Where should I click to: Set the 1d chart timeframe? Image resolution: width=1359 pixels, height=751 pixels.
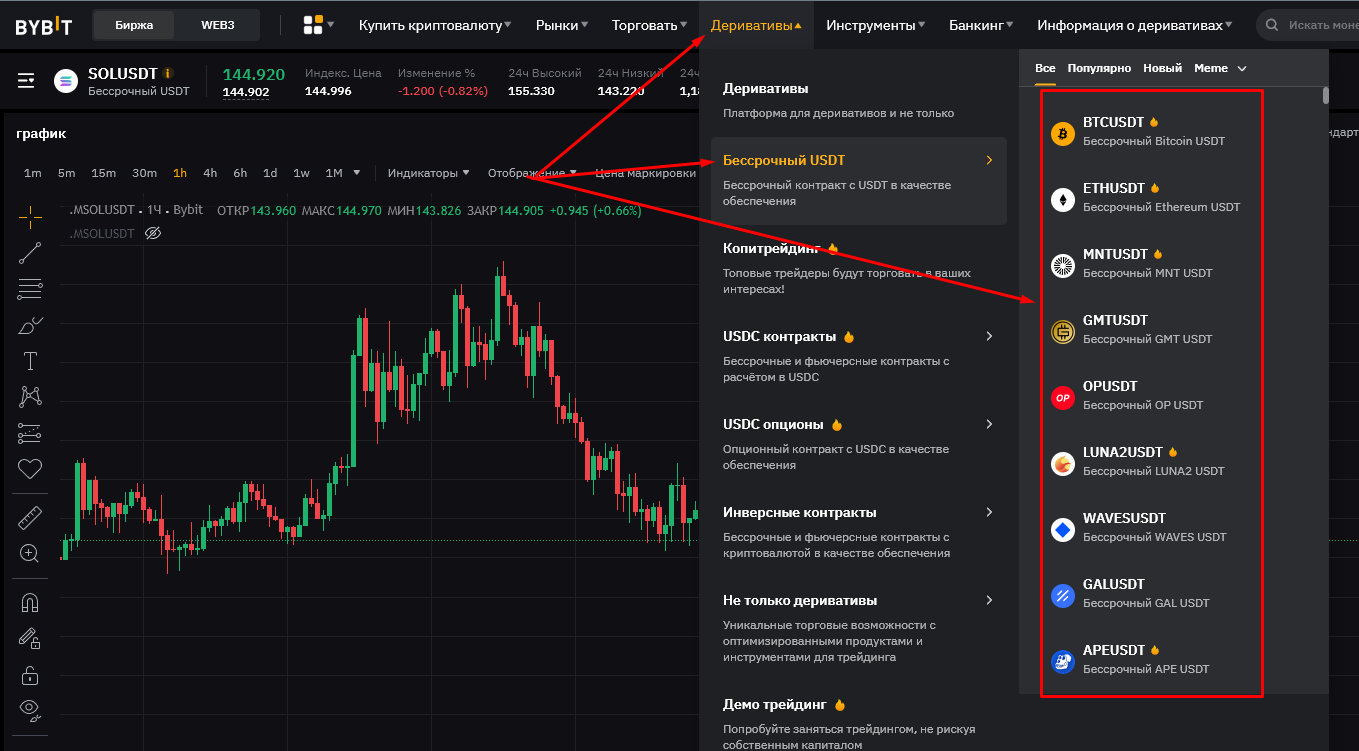pos(270,173)
